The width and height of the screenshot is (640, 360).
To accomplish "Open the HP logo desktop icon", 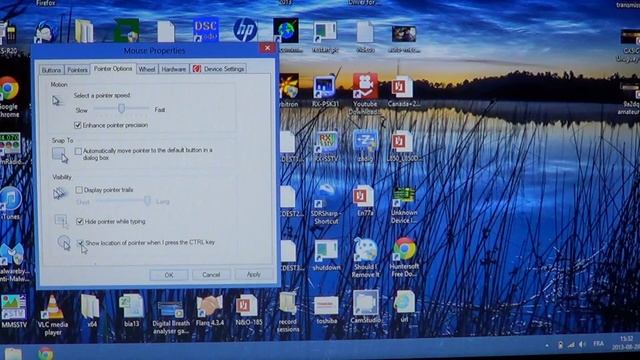I will click(245, 29).
